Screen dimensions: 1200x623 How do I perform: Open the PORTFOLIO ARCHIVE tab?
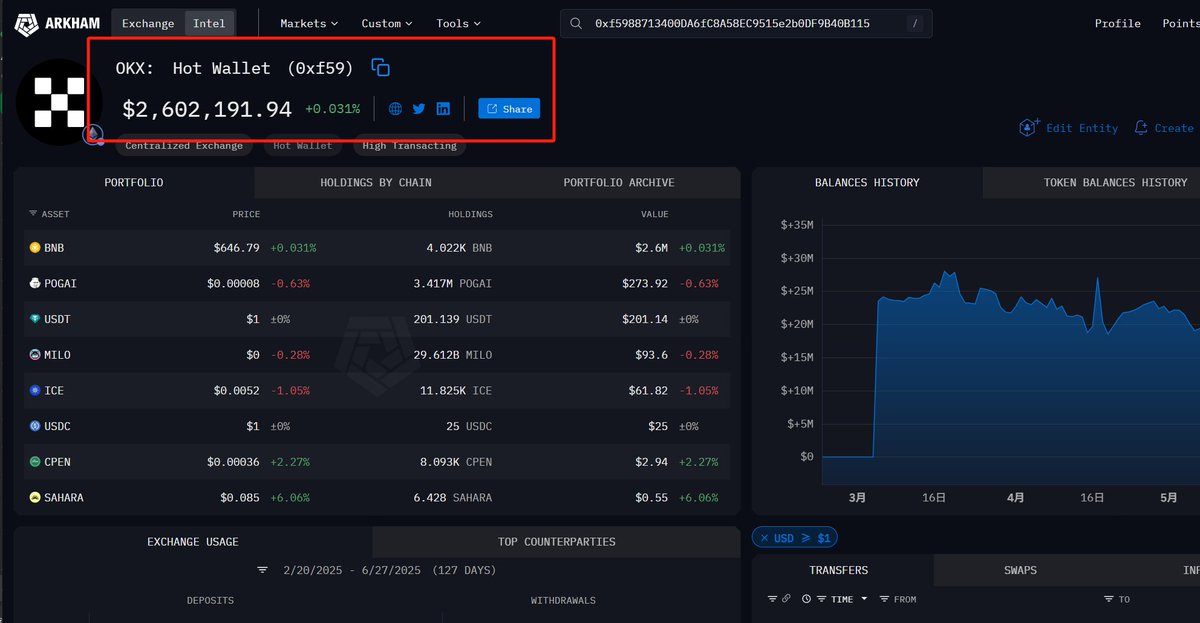tap(619, 183)
